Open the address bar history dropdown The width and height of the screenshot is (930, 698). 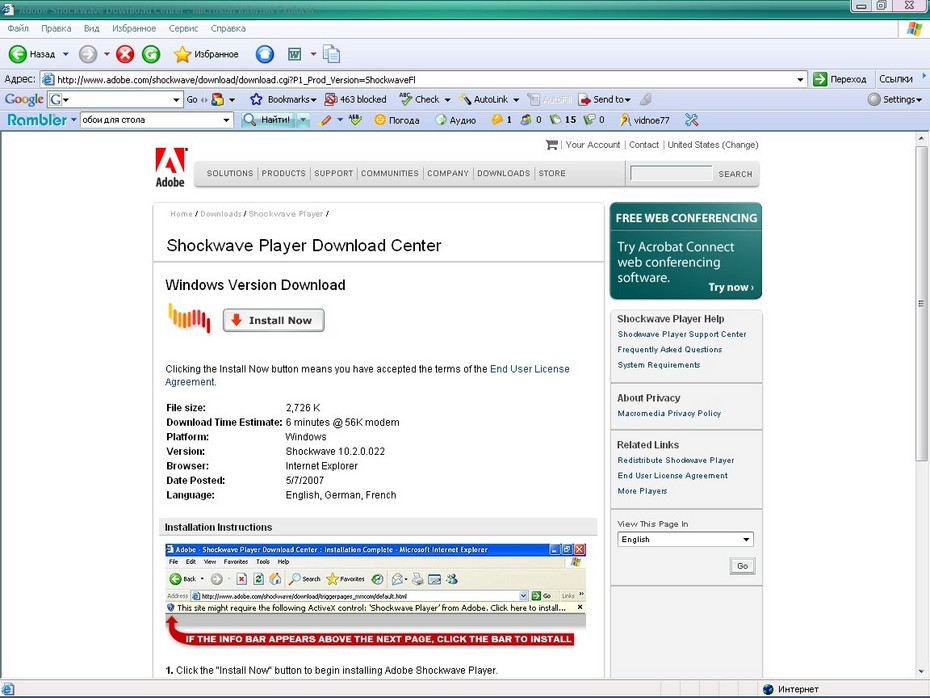[800, 79]
